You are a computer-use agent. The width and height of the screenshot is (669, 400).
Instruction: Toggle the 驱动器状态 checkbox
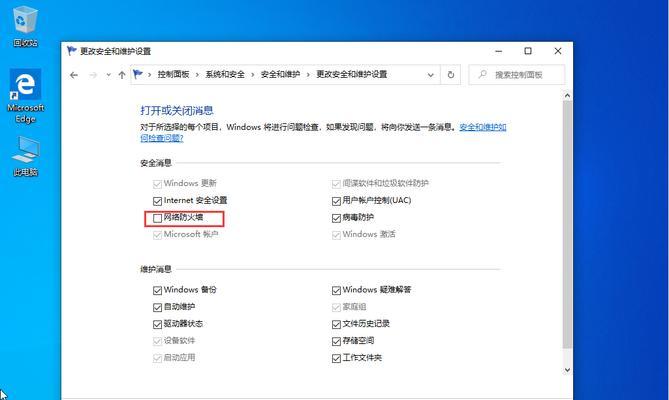[x=157, y=325]
